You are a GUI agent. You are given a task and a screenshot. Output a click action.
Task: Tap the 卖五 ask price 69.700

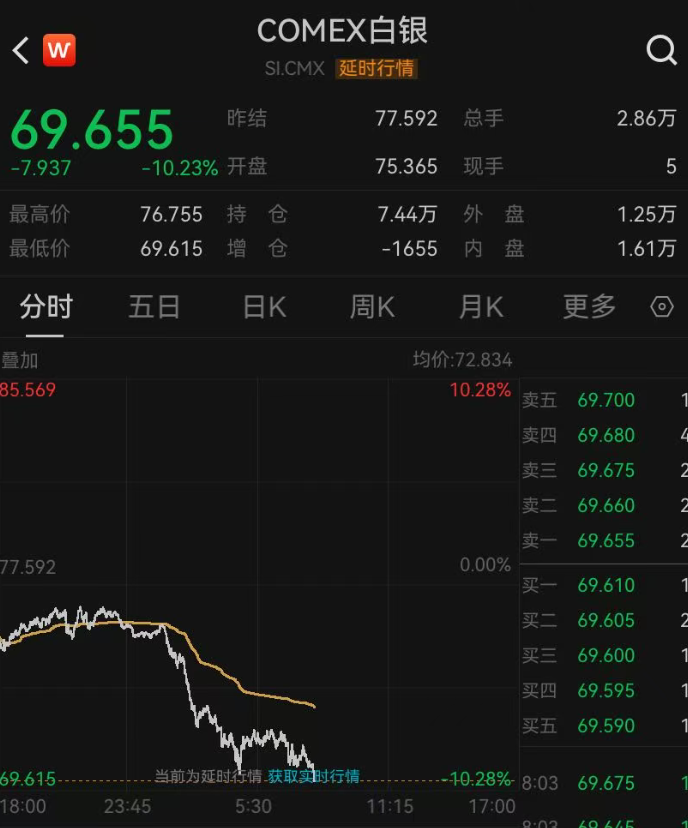(606, 401)
